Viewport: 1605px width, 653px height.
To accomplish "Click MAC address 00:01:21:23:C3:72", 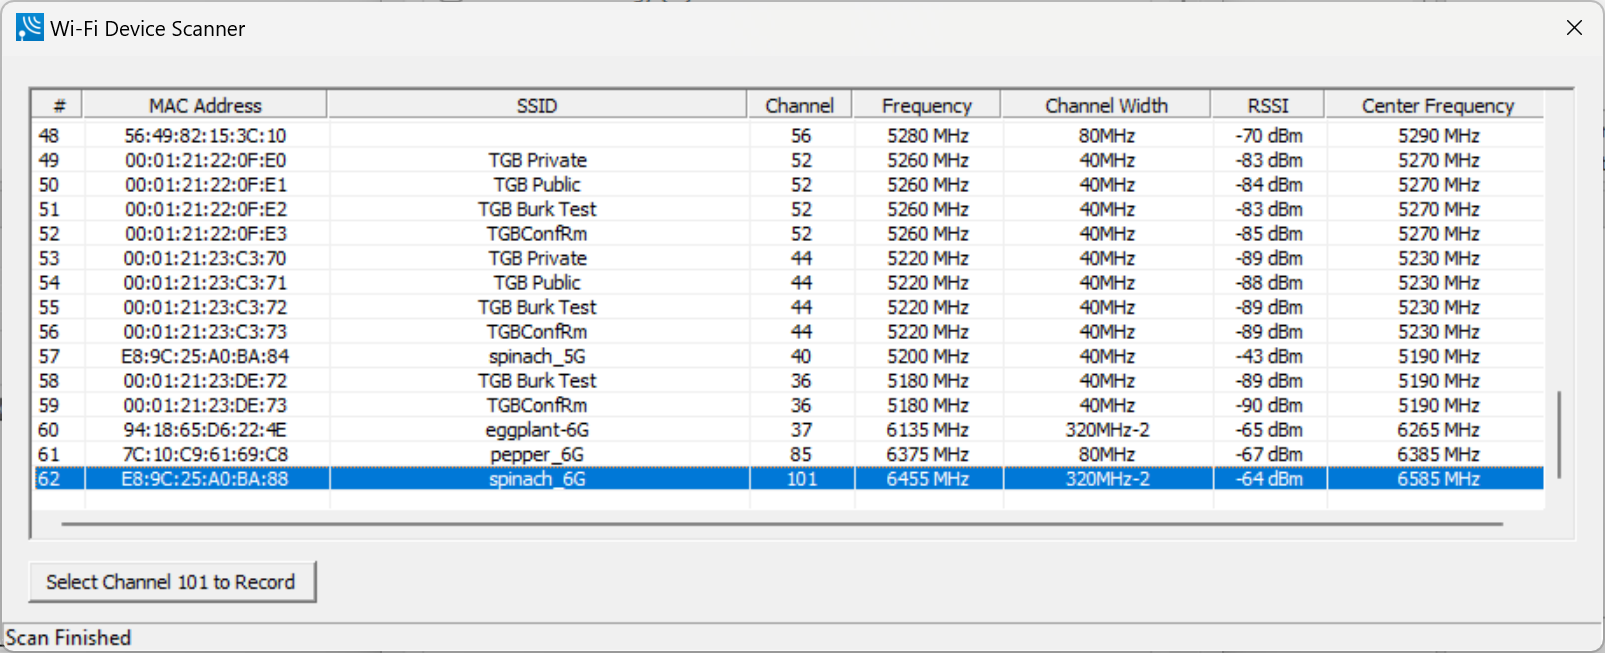I will (x=205, y=307).
